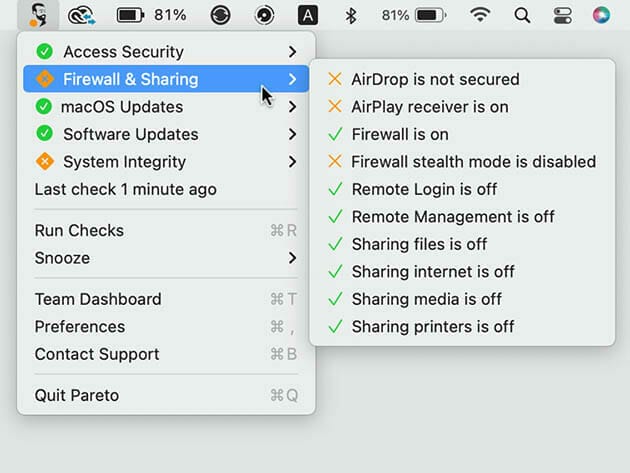Click the Wi-Fi status icon
630x473 pixels.
pyautogui.click(x=481, y=15)
